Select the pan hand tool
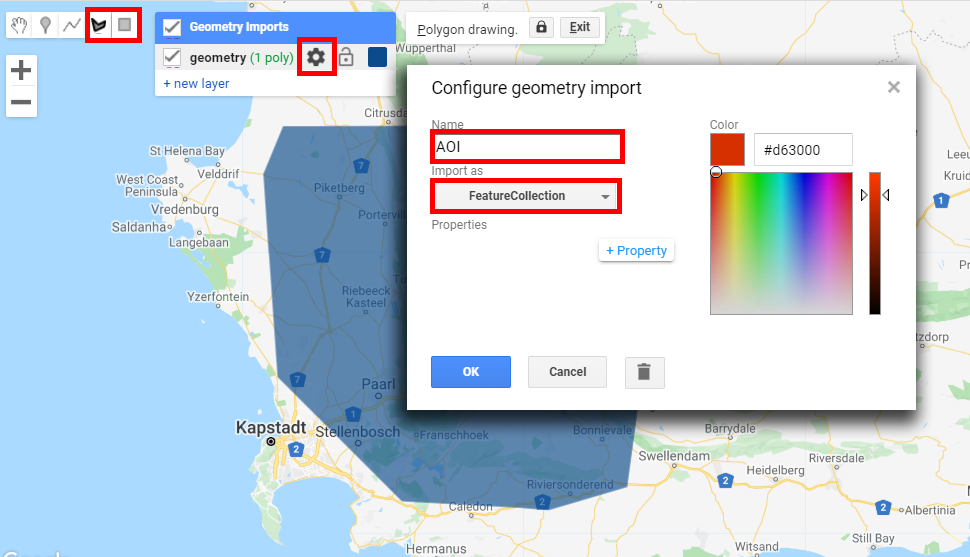This screenshot has width=970, height=557. (x=20, y=25)
